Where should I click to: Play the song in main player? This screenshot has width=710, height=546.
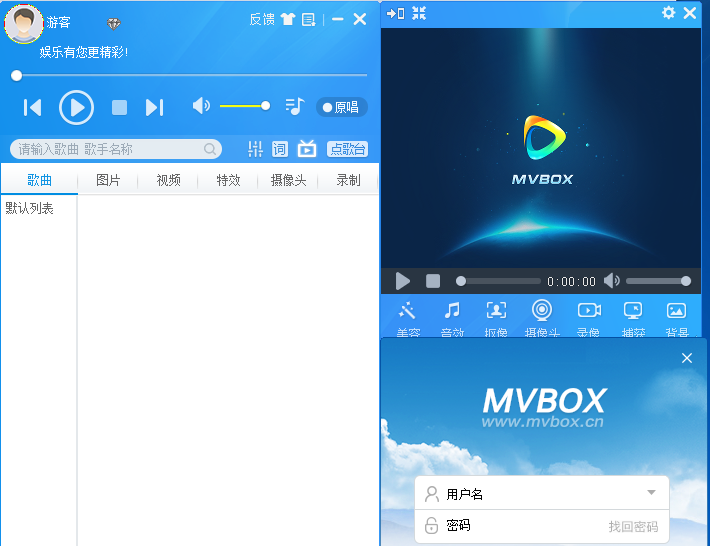point(77,108)
